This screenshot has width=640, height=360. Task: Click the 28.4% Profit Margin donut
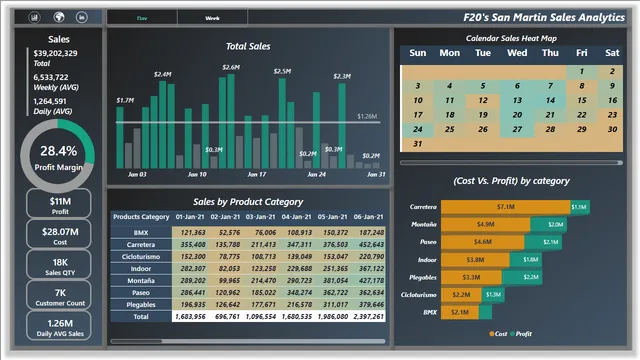[58, 156]
